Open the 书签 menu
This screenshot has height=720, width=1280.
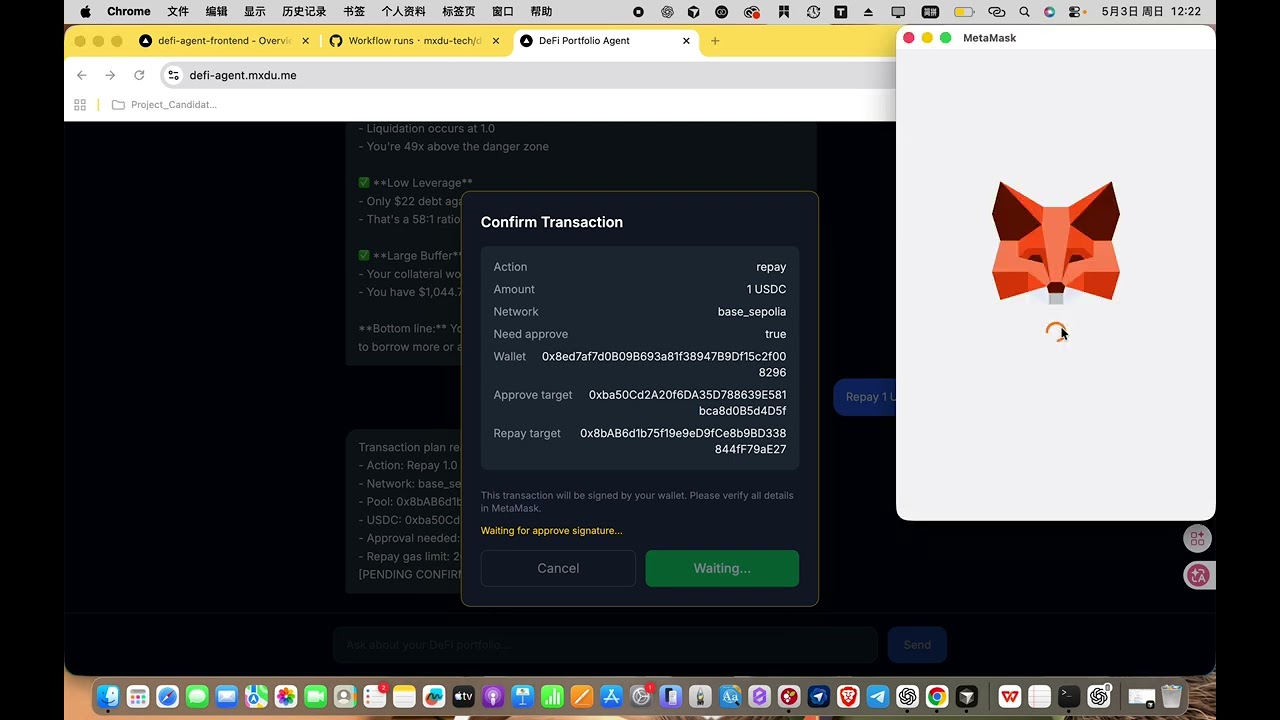tap(354, 12)
